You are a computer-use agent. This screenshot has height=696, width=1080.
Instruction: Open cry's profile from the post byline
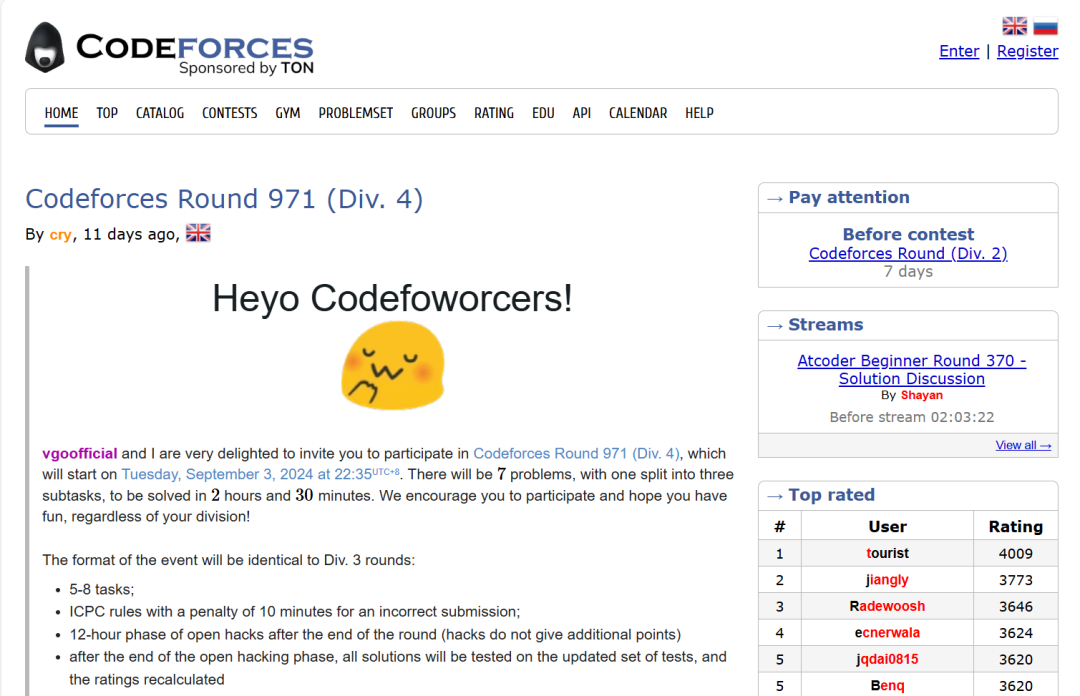[x=60, y=233]
